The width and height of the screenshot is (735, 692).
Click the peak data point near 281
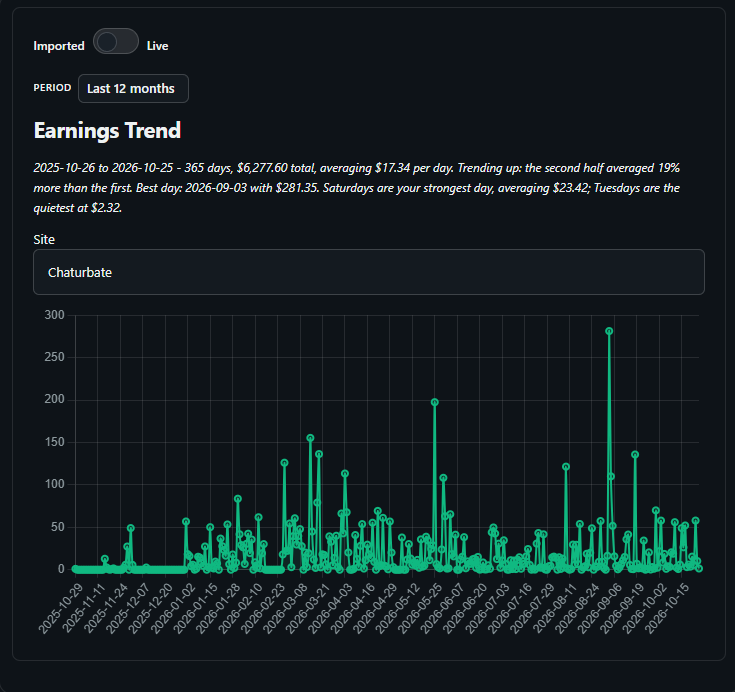click(609, 331)
